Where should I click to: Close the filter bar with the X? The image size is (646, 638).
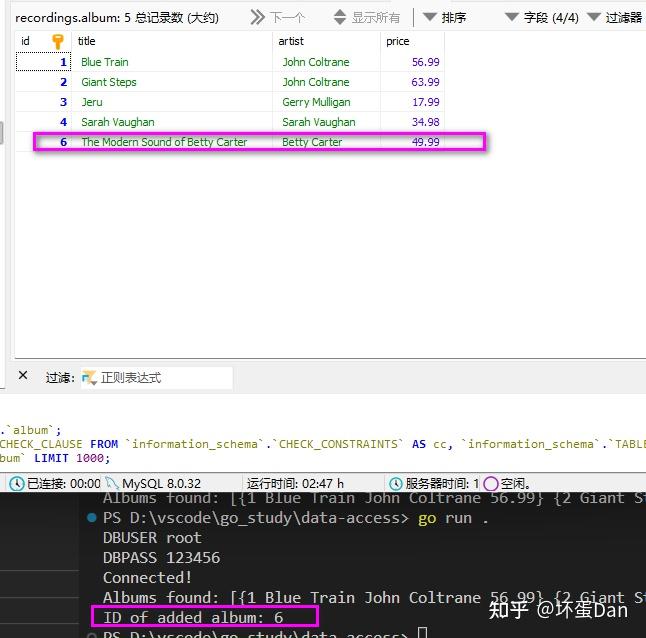(23, 375)
